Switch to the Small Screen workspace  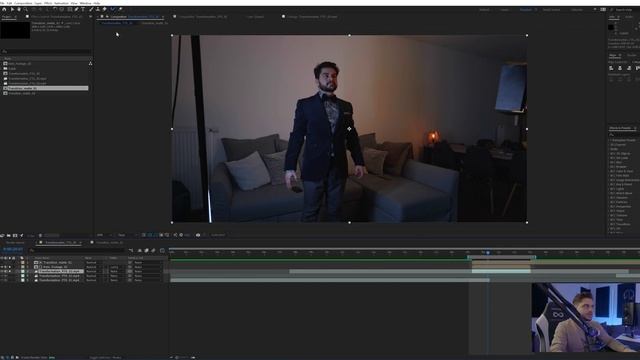click(x=551, y=10)
